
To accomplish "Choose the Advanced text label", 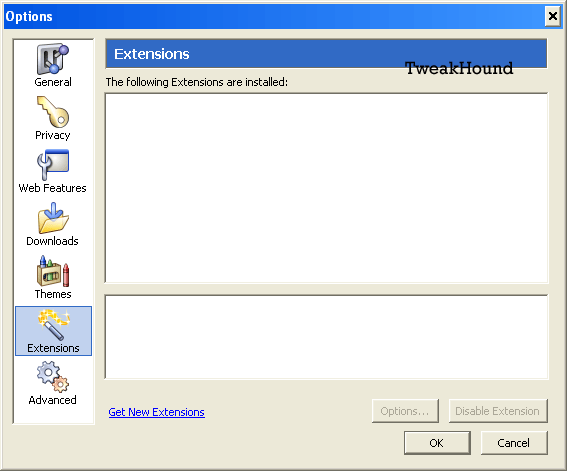I will [52, 400].
